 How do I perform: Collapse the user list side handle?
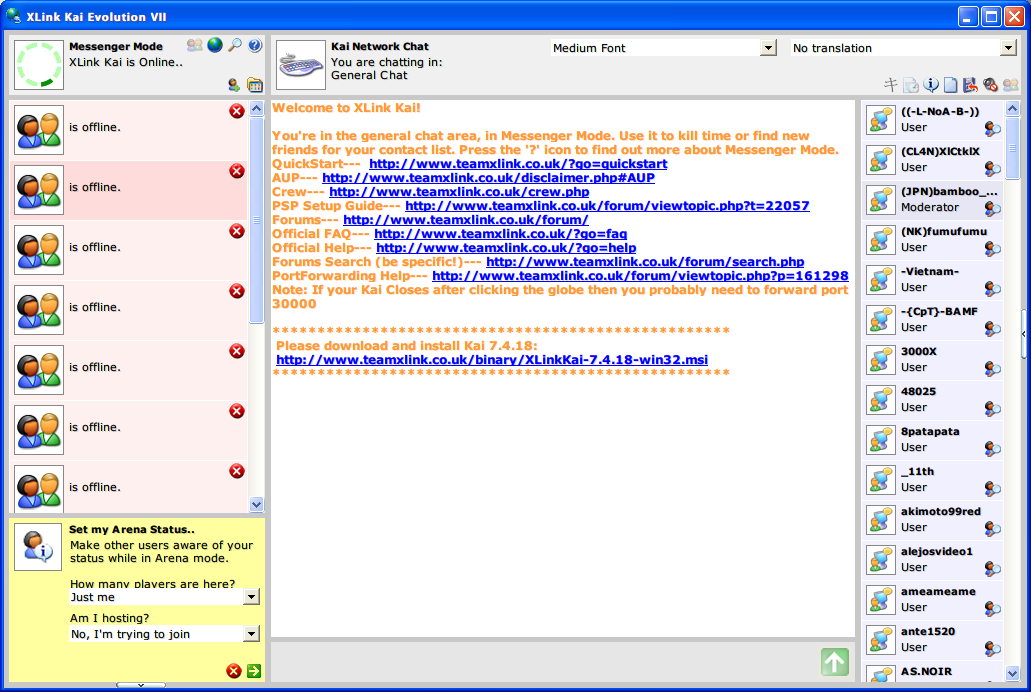coord(1023,334)
